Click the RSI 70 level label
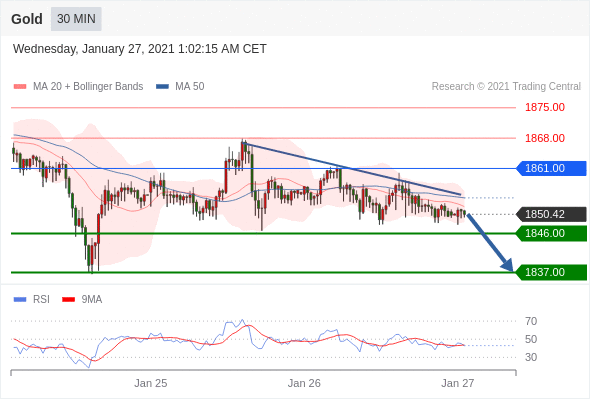This screenshot has height=400, width=590. click(x=531, y=321)
